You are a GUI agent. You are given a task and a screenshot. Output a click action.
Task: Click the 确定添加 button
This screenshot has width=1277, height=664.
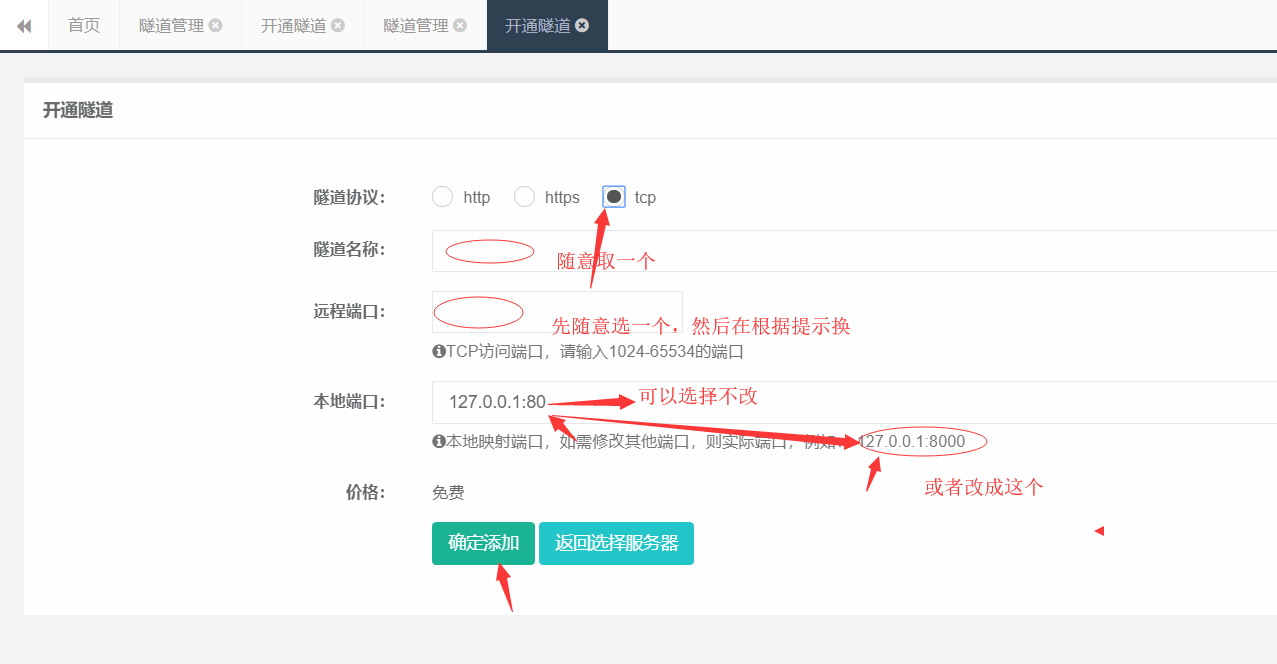483,543
